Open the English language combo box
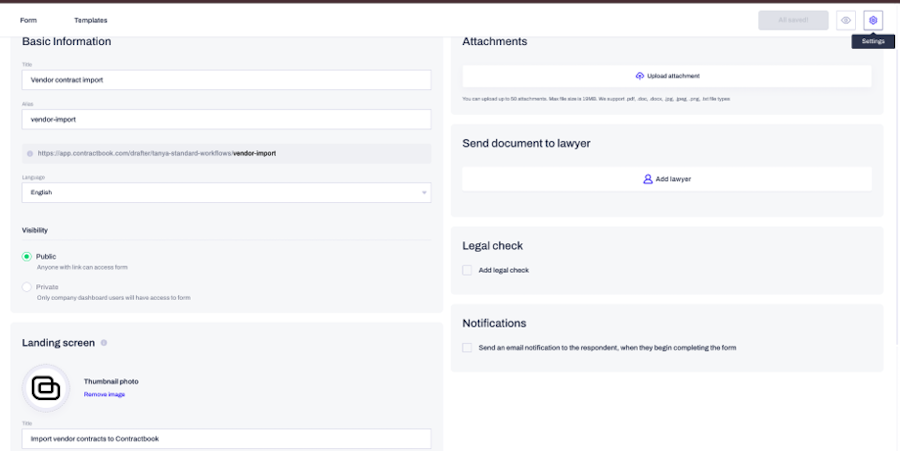The width and height of the screenshot is (900, 451). click(226, 193)
